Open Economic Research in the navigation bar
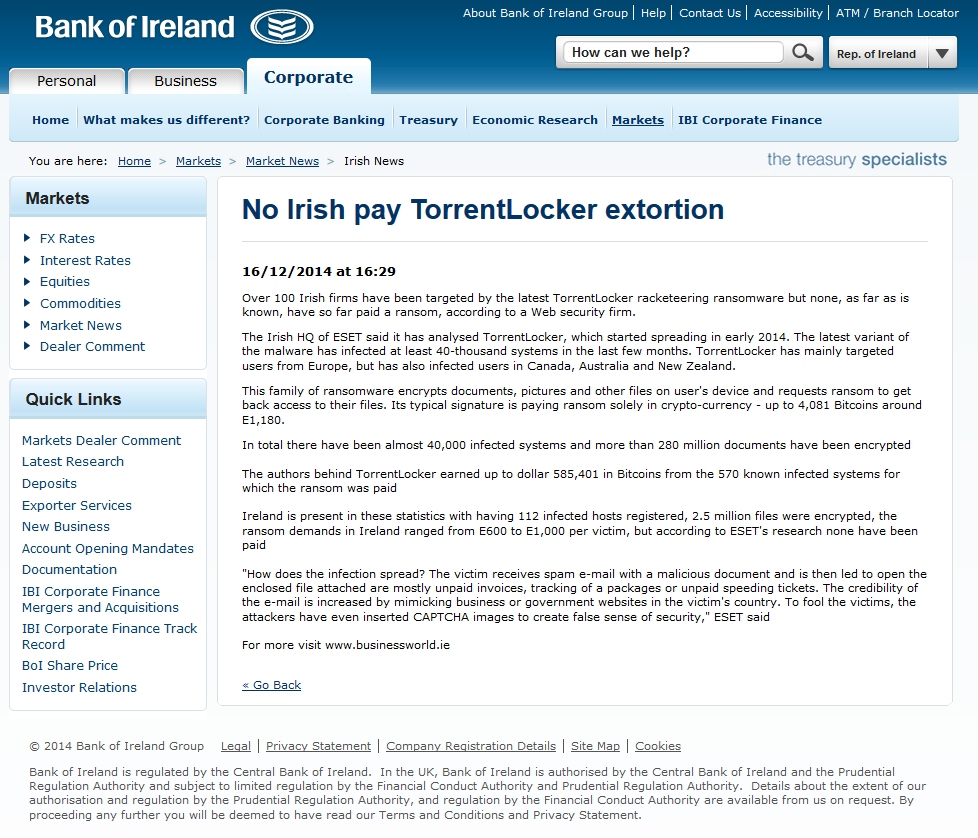This screenshot has width=978, height=838. click(x=535, y=120)
